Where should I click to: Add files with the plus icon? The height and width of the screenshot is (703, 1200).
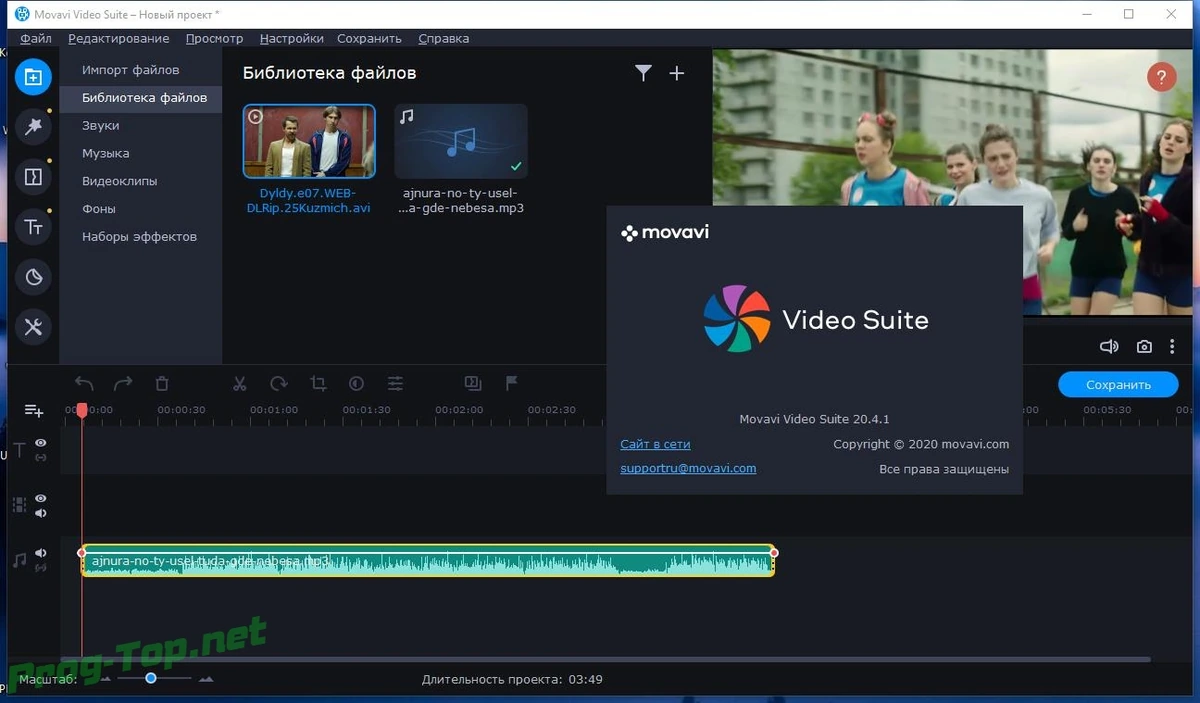[x=677, y=73]
